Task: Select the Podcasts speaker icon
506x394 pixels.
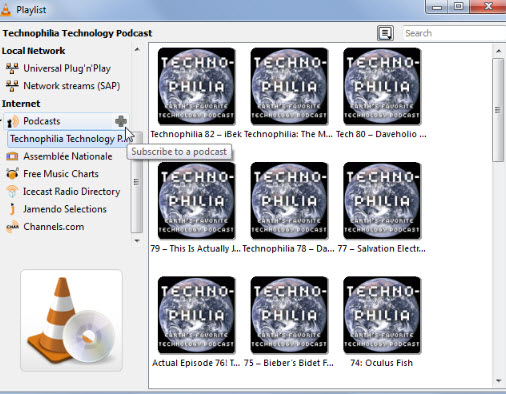Action: point(12,121)
